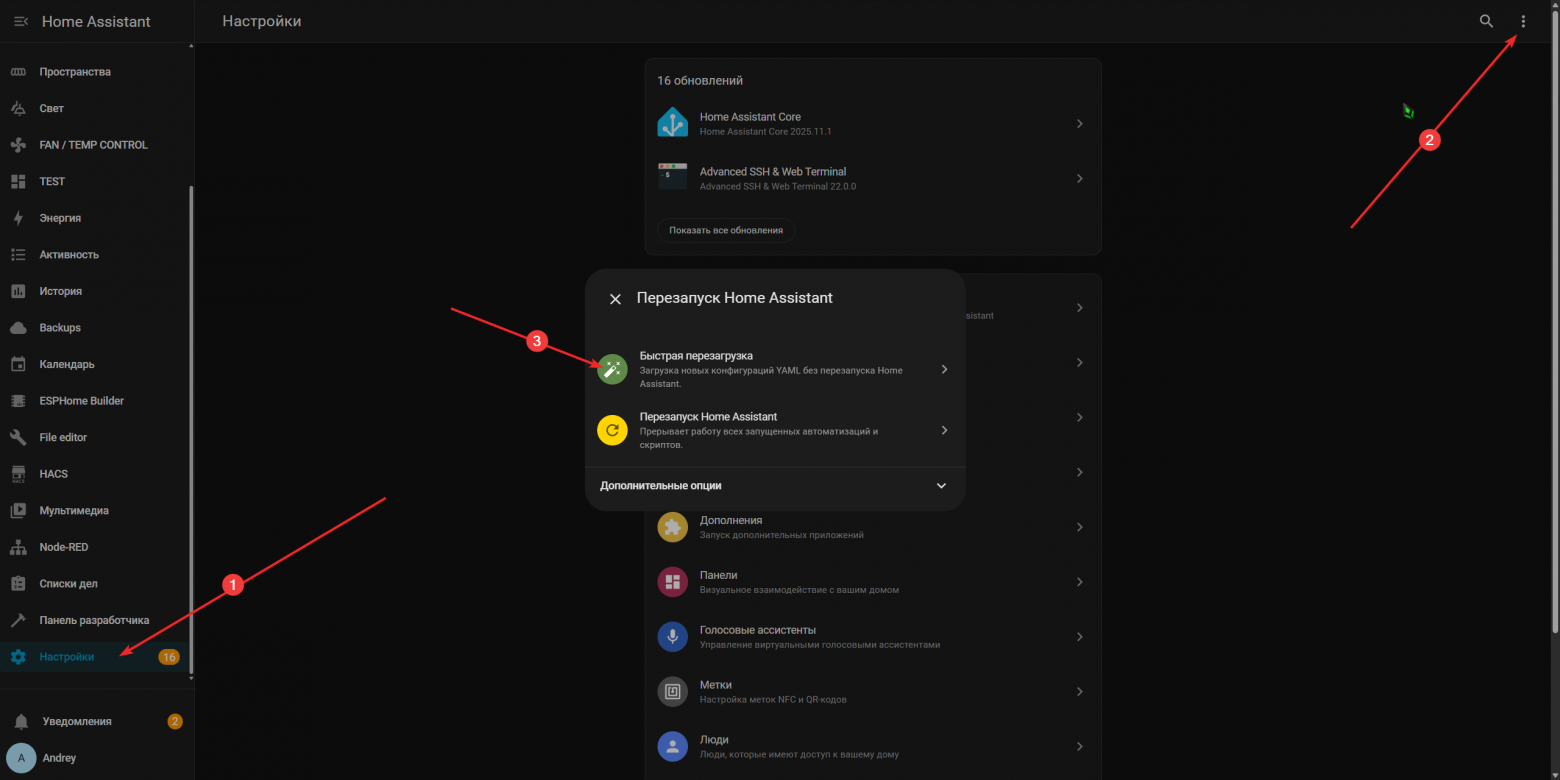Click the Backups cloud icon
Viewport: 1560px width, 780px height.
[x=18, y=328]
